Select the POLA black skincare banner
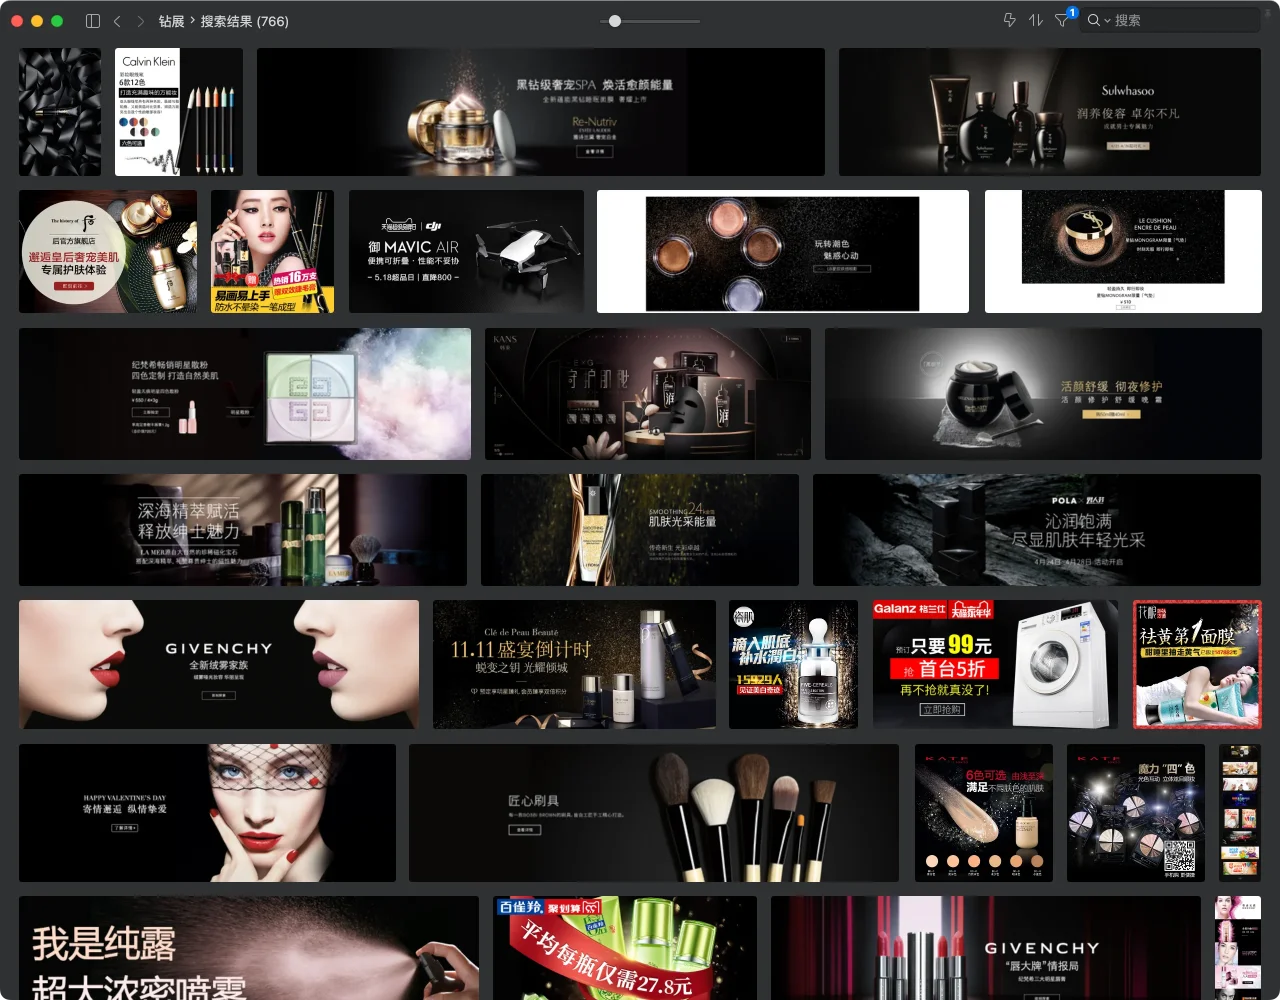The image size is (1280, 1000). pos(1036,530)
